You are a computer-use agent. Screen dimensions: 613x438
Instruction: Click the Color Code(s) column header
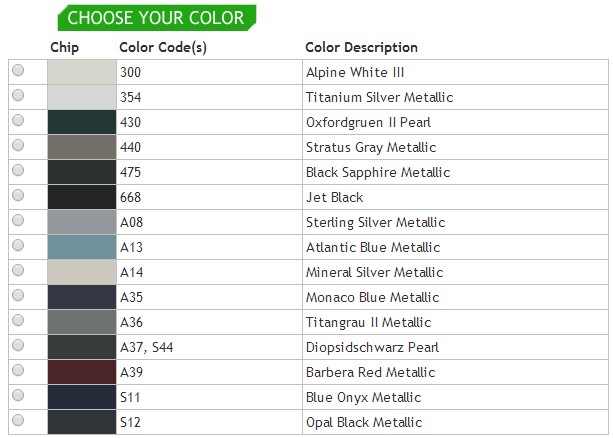[163, 47]
